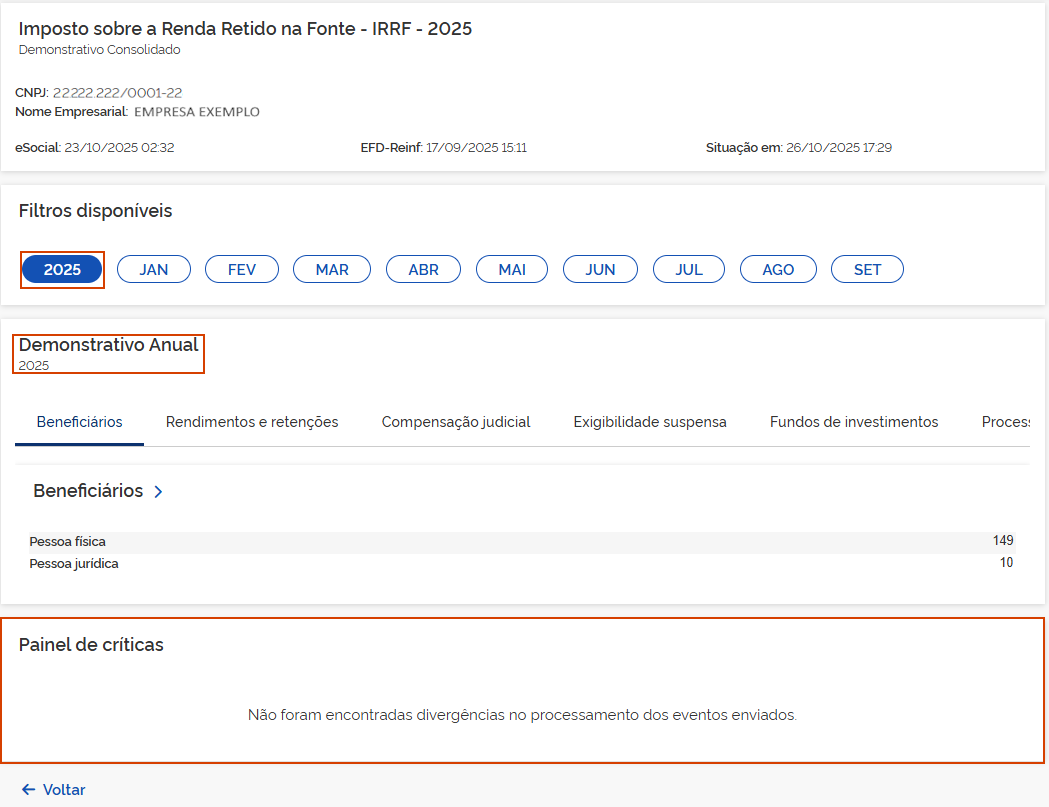The height and width of the screenshot is (807, 1049).
Task: Go to the Compensação judicial tab
Action: [456, 422]
